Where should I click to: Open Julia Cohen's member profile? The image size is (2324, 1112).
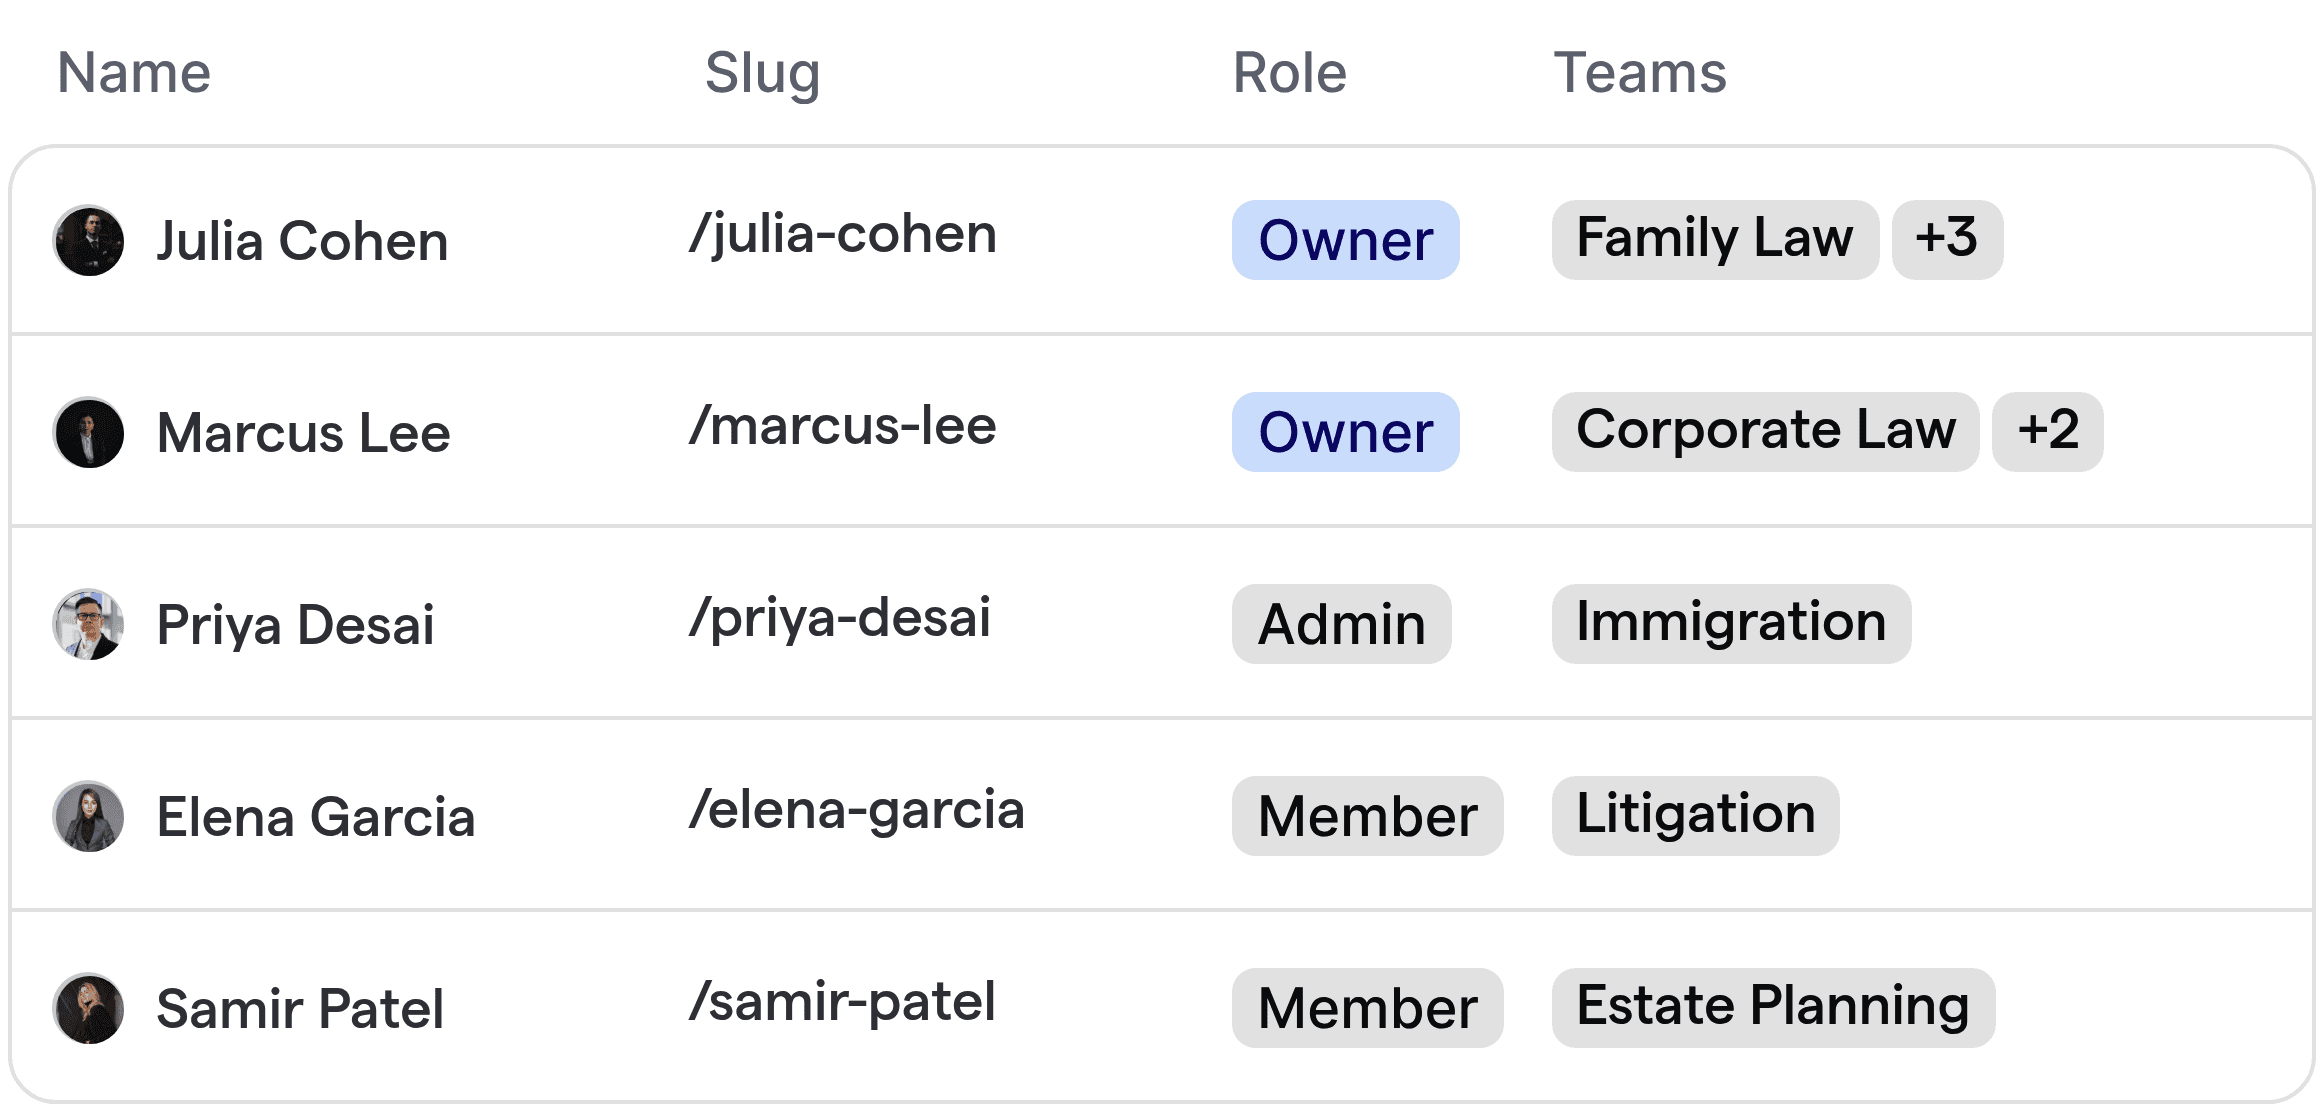(x=302, y=240)
